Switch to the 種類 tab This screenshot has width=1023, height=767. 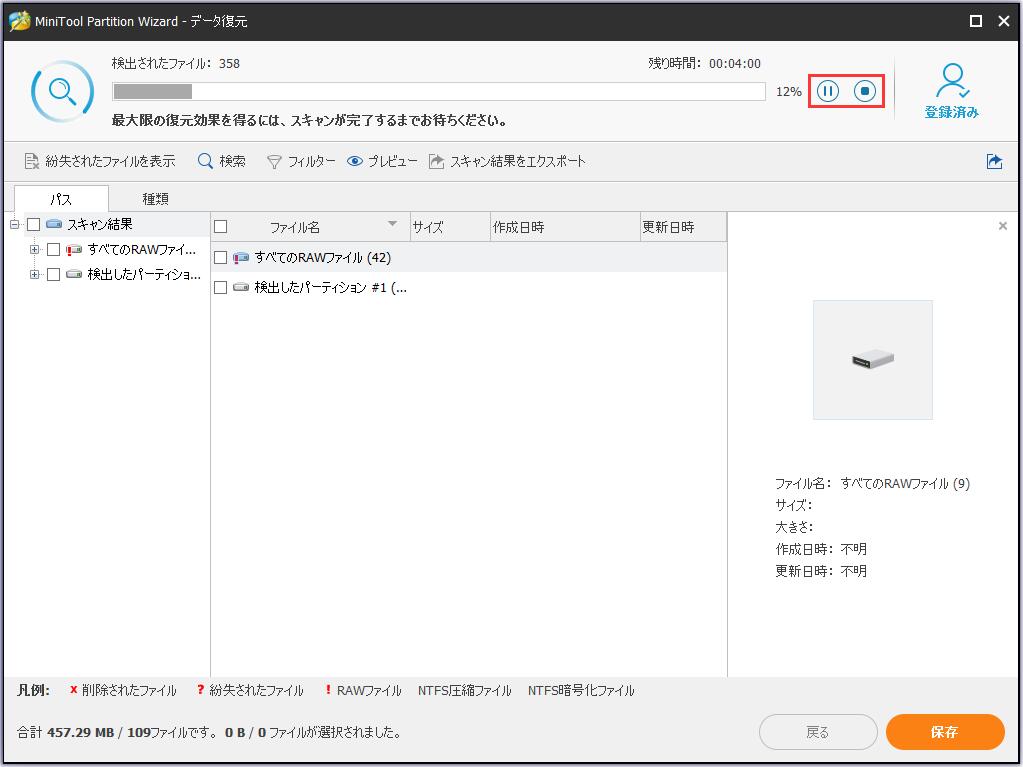[x=155, y=198]
